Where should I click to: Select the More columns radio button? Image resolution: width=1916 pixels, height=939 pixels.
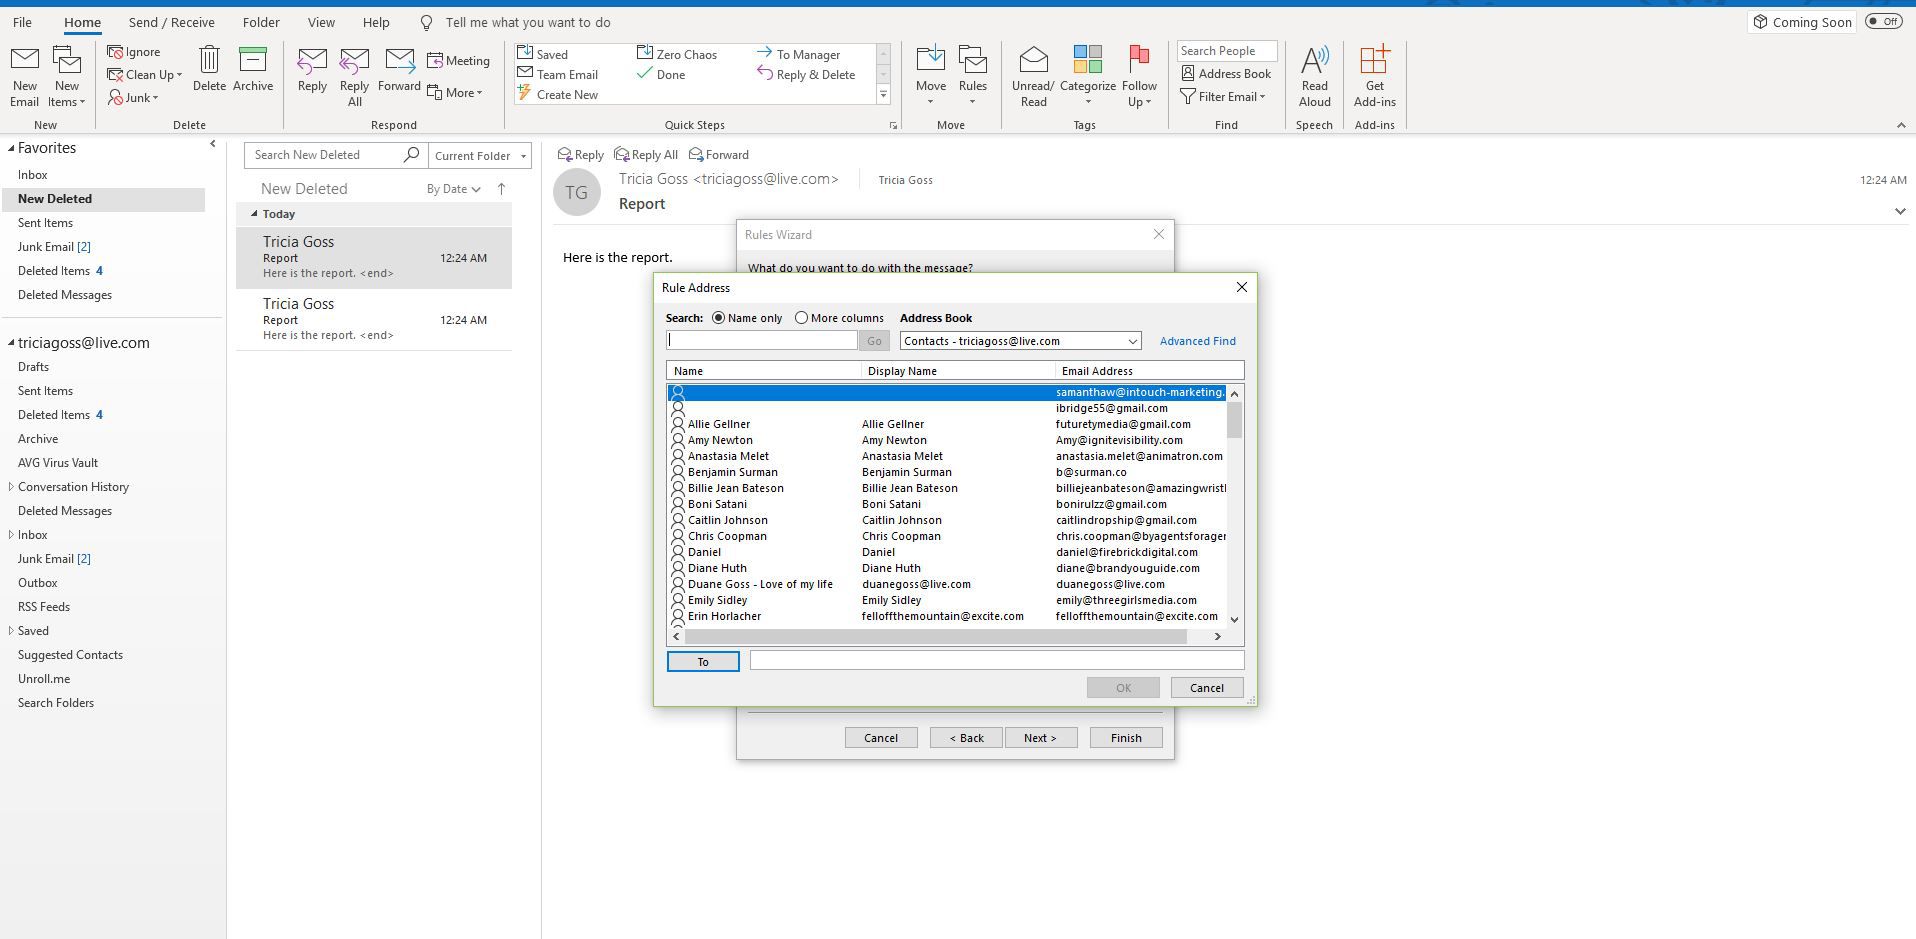801,318
